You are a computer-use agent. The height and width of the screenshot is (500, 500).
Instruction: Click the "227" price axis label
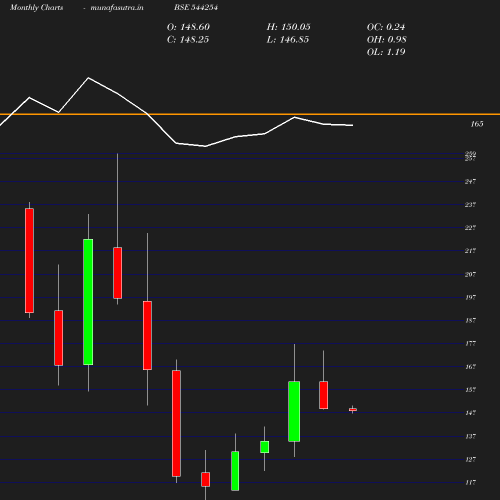pyautogui.click(x=470, y=228)
